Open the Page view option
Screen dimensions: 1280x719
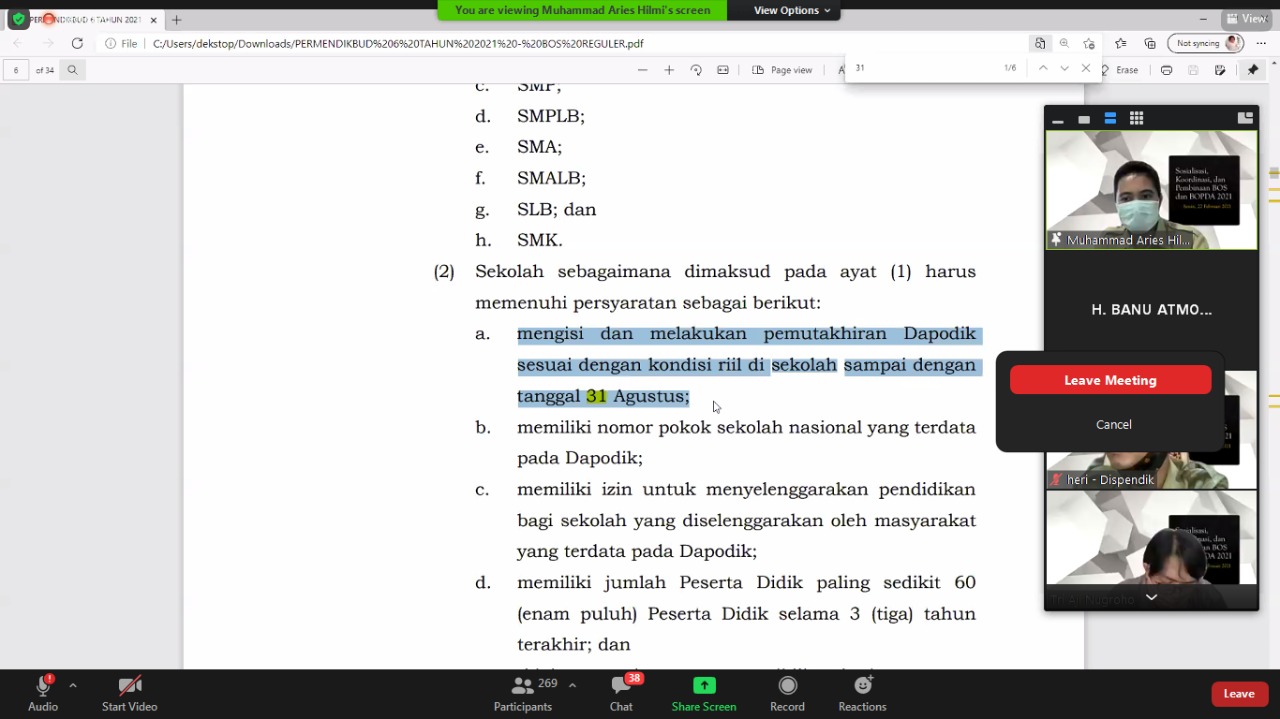(x=782, y=70)
